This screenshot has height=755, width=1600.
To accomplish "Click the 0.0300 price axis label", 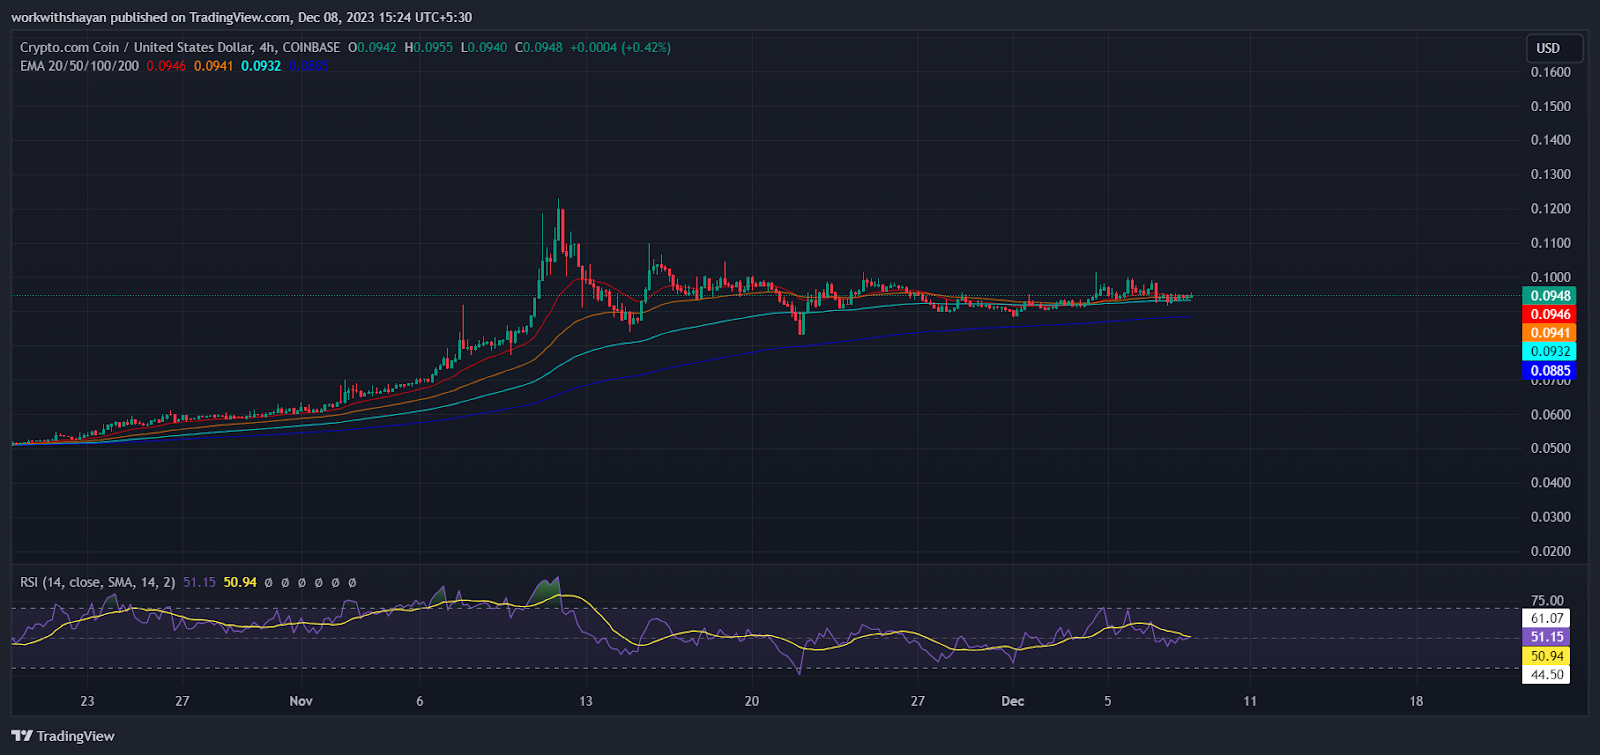I will [1550, 517].
